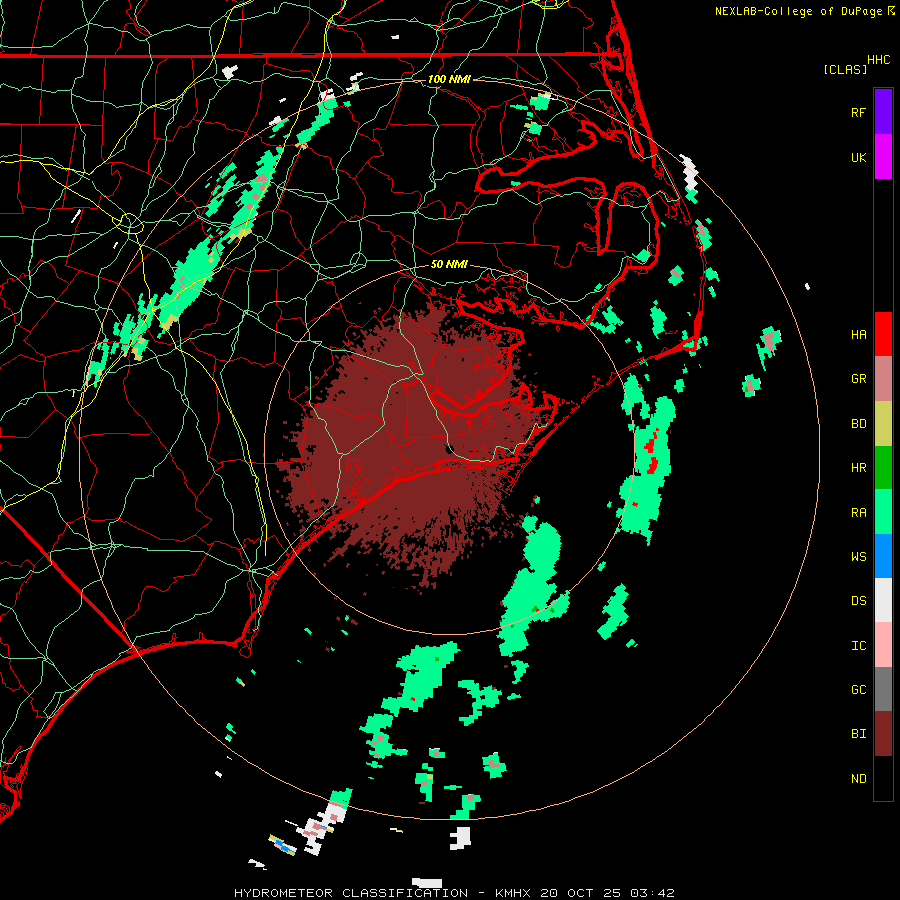The height and width of the screenshot is (900, 900).
Task: Click the GR legend label
Action: pos(858,379)
